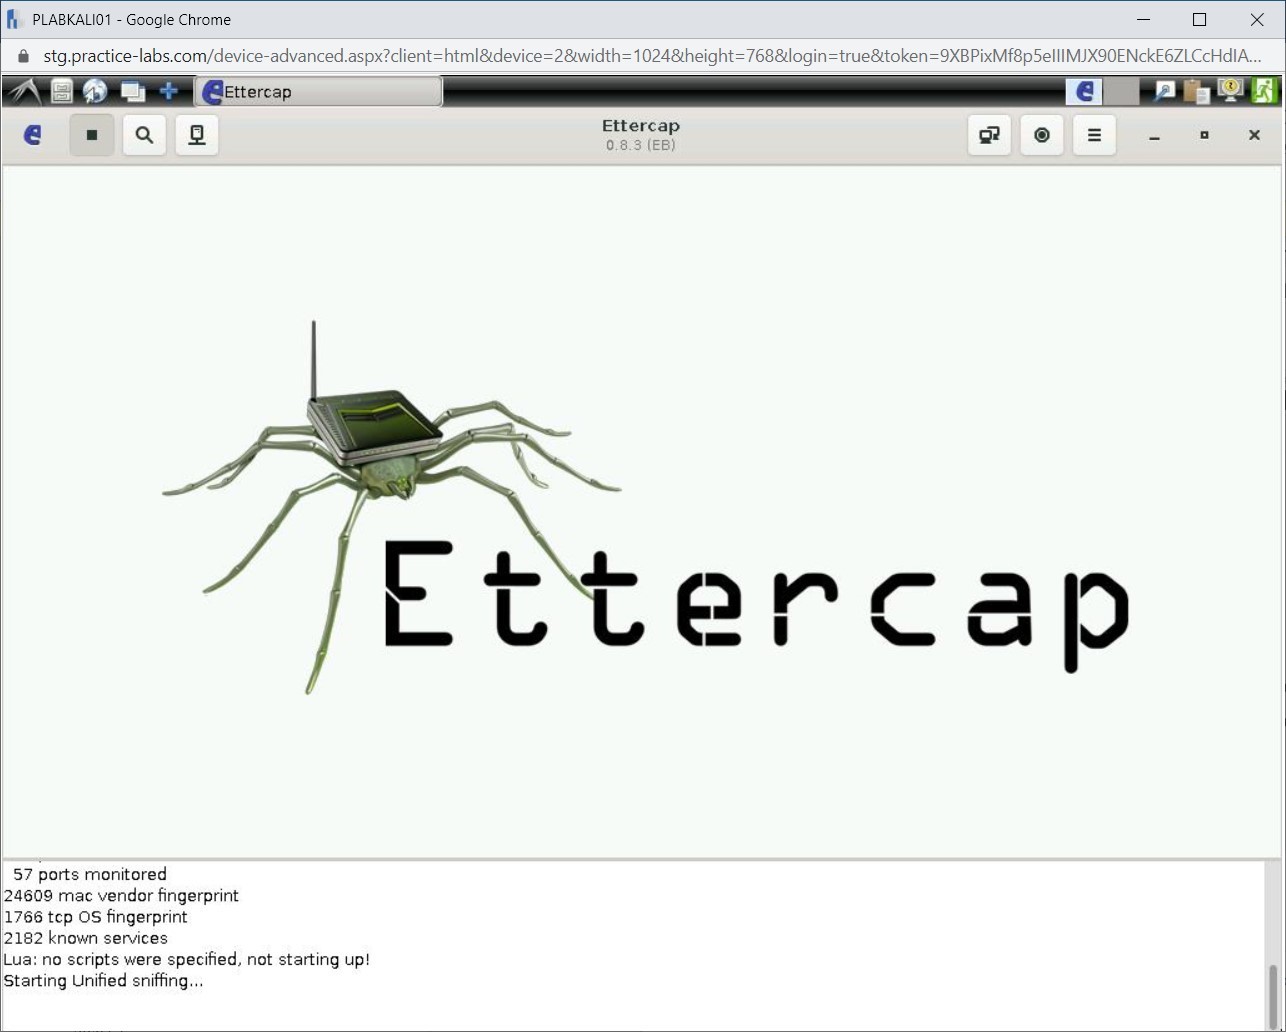
Task: Open the MITM attacks menu with two-computers icon
Action: [988, 135]
